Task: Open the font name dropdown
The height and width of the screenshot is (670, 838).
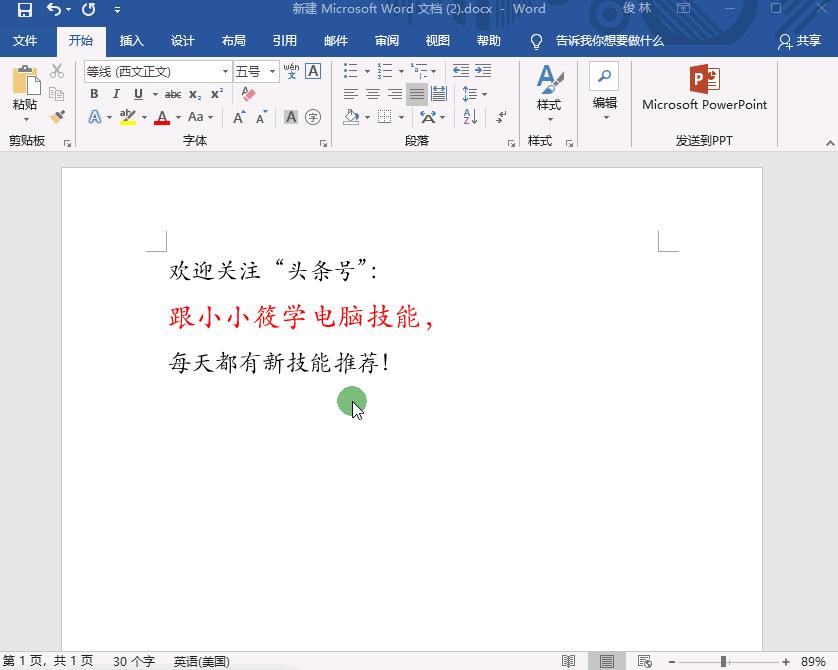Action: pyautogui.click(x=226, y=71)
